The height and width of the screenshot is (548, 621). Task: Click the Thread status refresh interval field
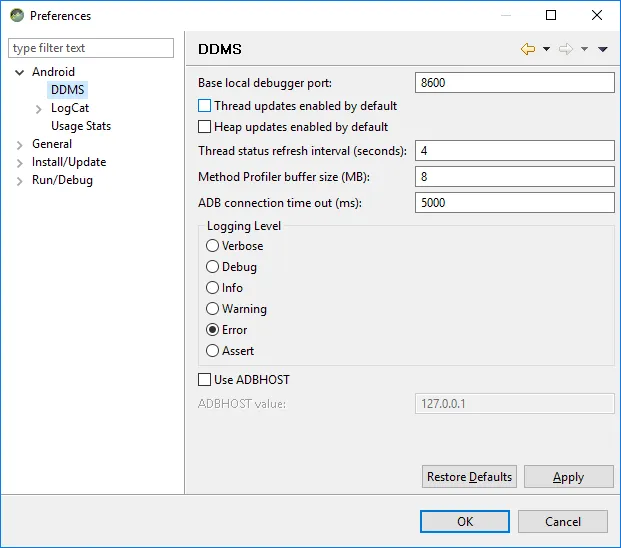514,150
